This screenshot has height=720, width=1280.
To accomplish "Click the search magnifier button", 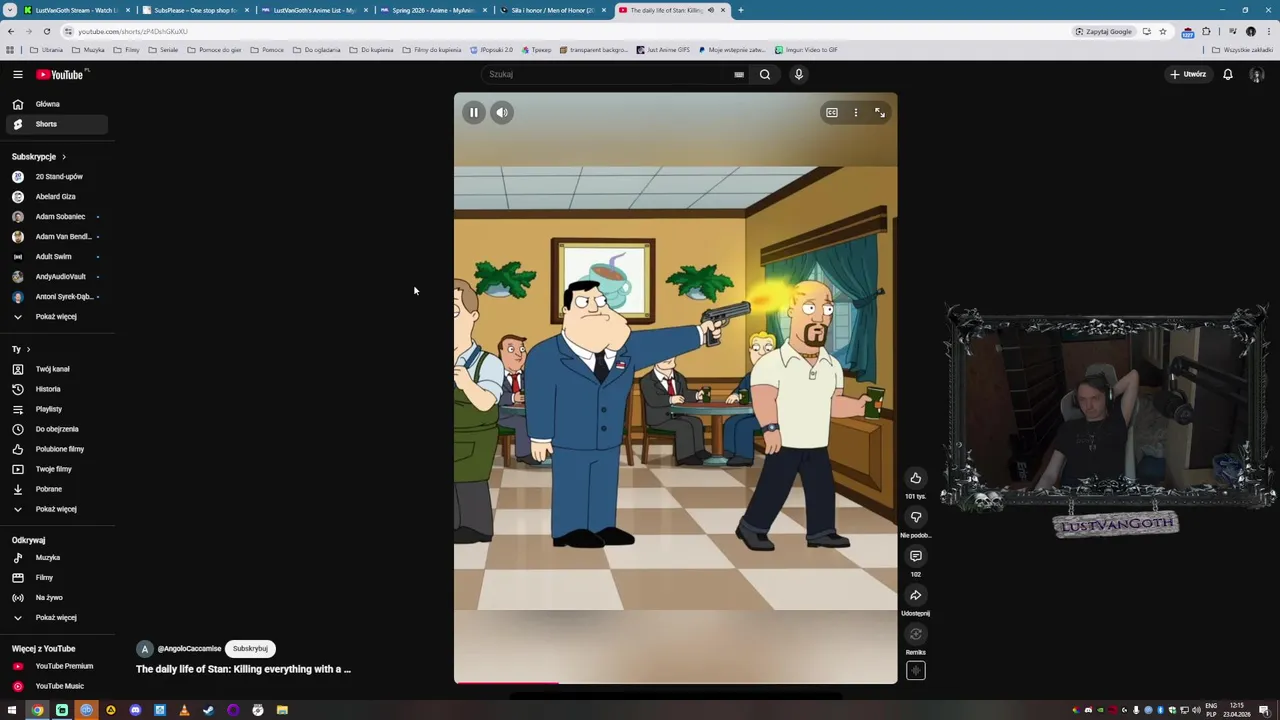I will pos(764,74).
